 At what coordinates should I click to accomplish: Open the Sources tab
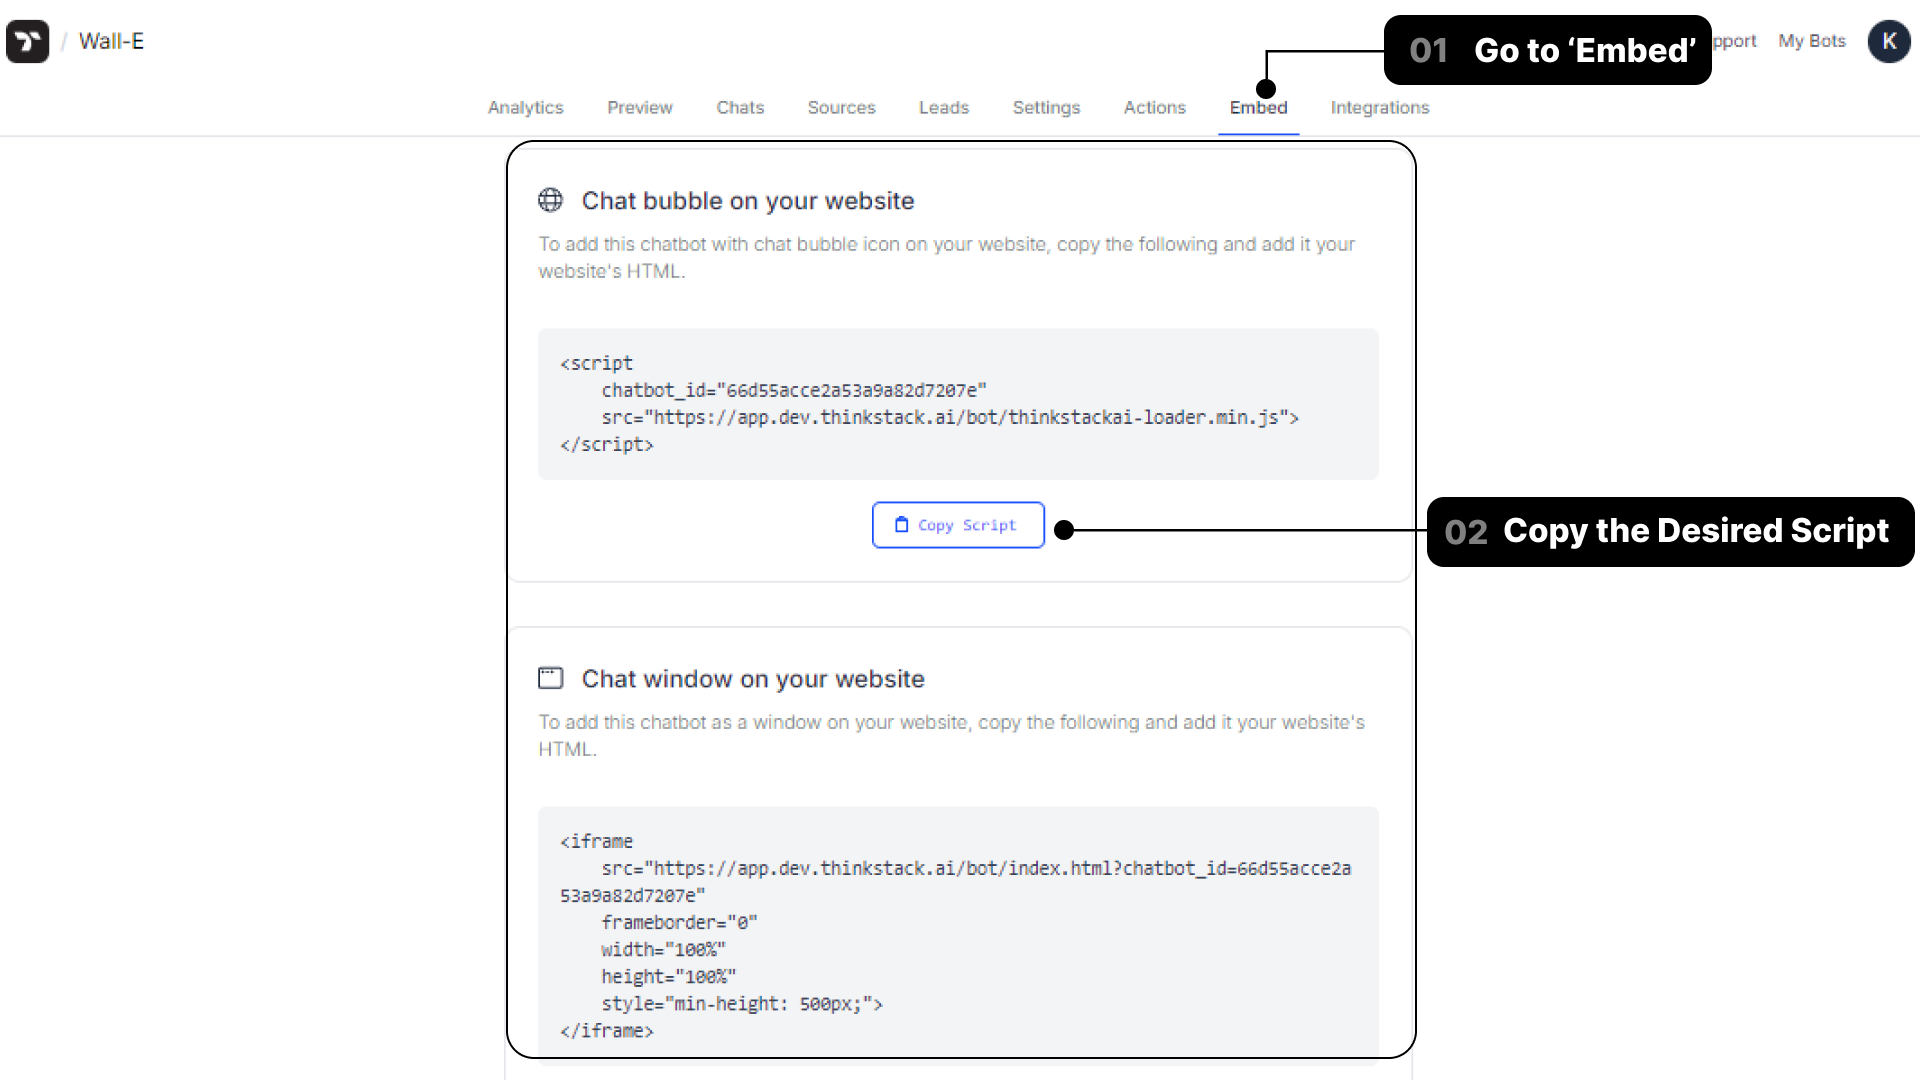[x=841, y=108]
